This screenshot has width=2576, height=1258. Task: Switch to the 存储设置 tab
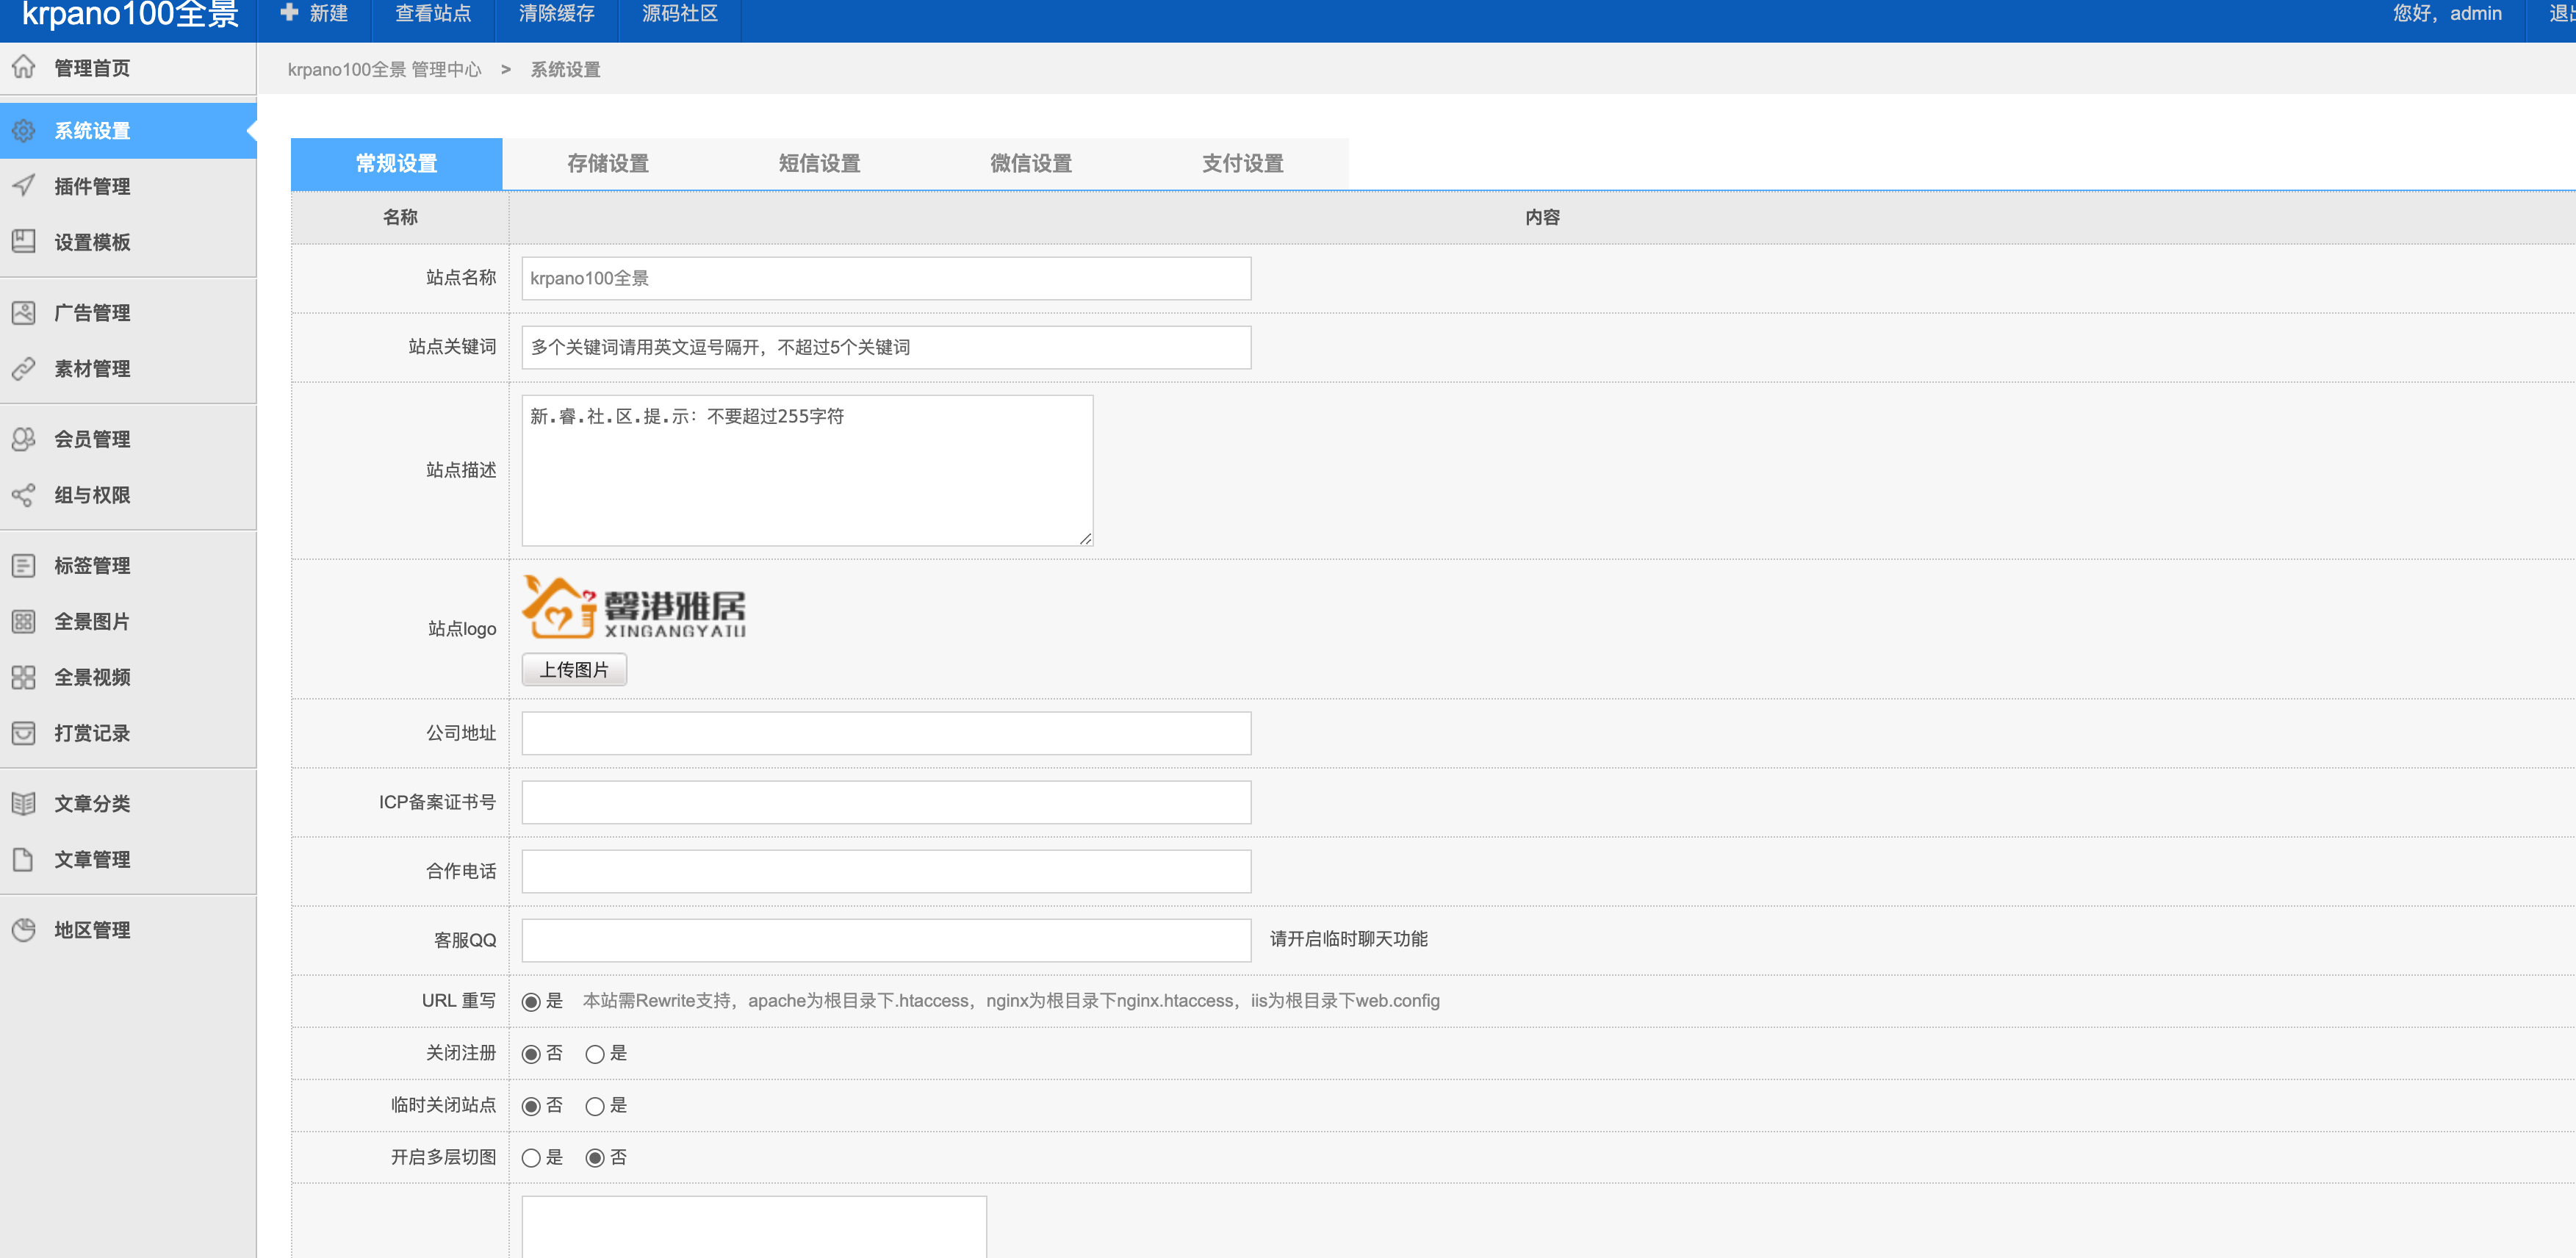click(x=608, y=163)
